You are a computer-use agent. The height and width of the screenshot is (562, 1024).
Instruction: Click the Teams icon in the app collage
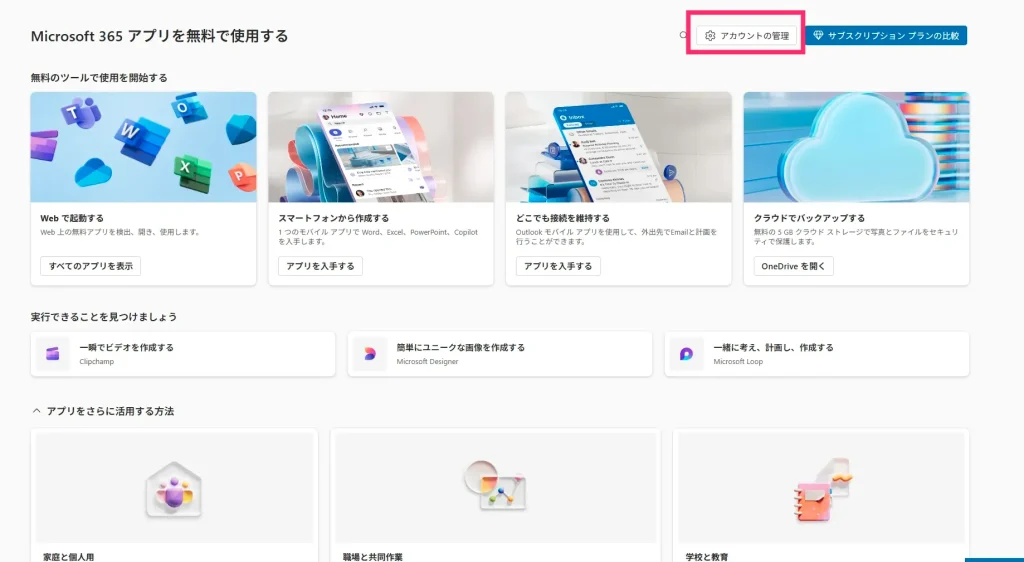[x=80, y=113]
